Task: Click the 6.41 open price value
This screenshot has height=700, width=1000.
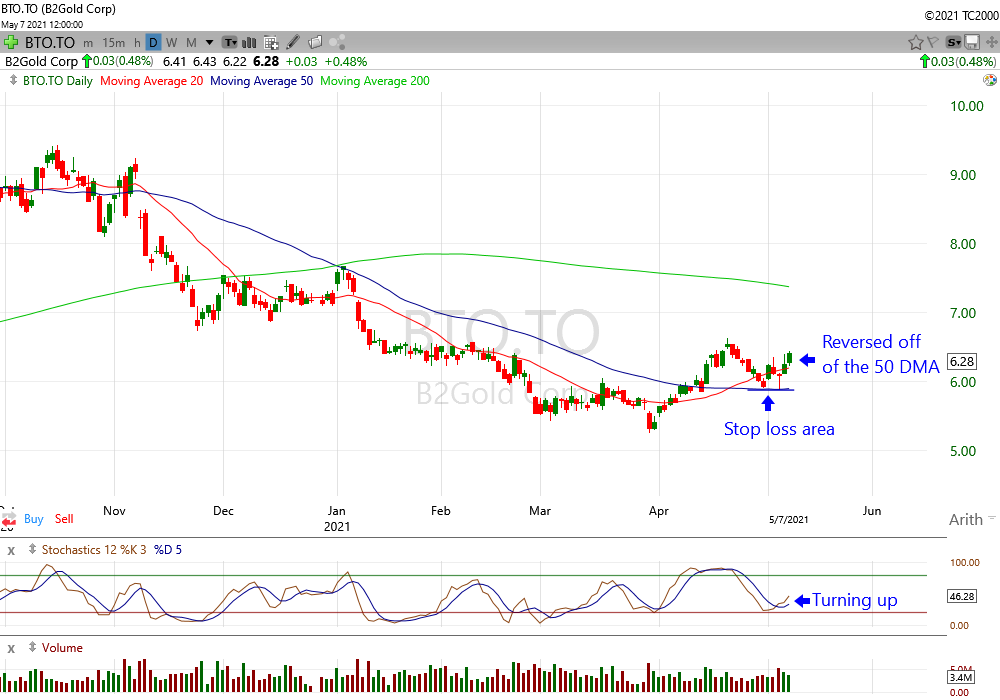Action: [174, 62]
